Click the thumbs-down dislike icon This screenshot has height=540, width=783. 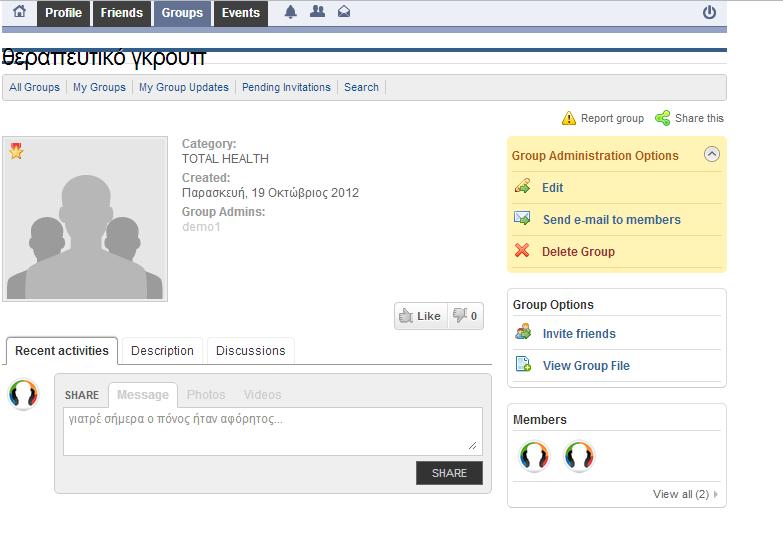459,315
